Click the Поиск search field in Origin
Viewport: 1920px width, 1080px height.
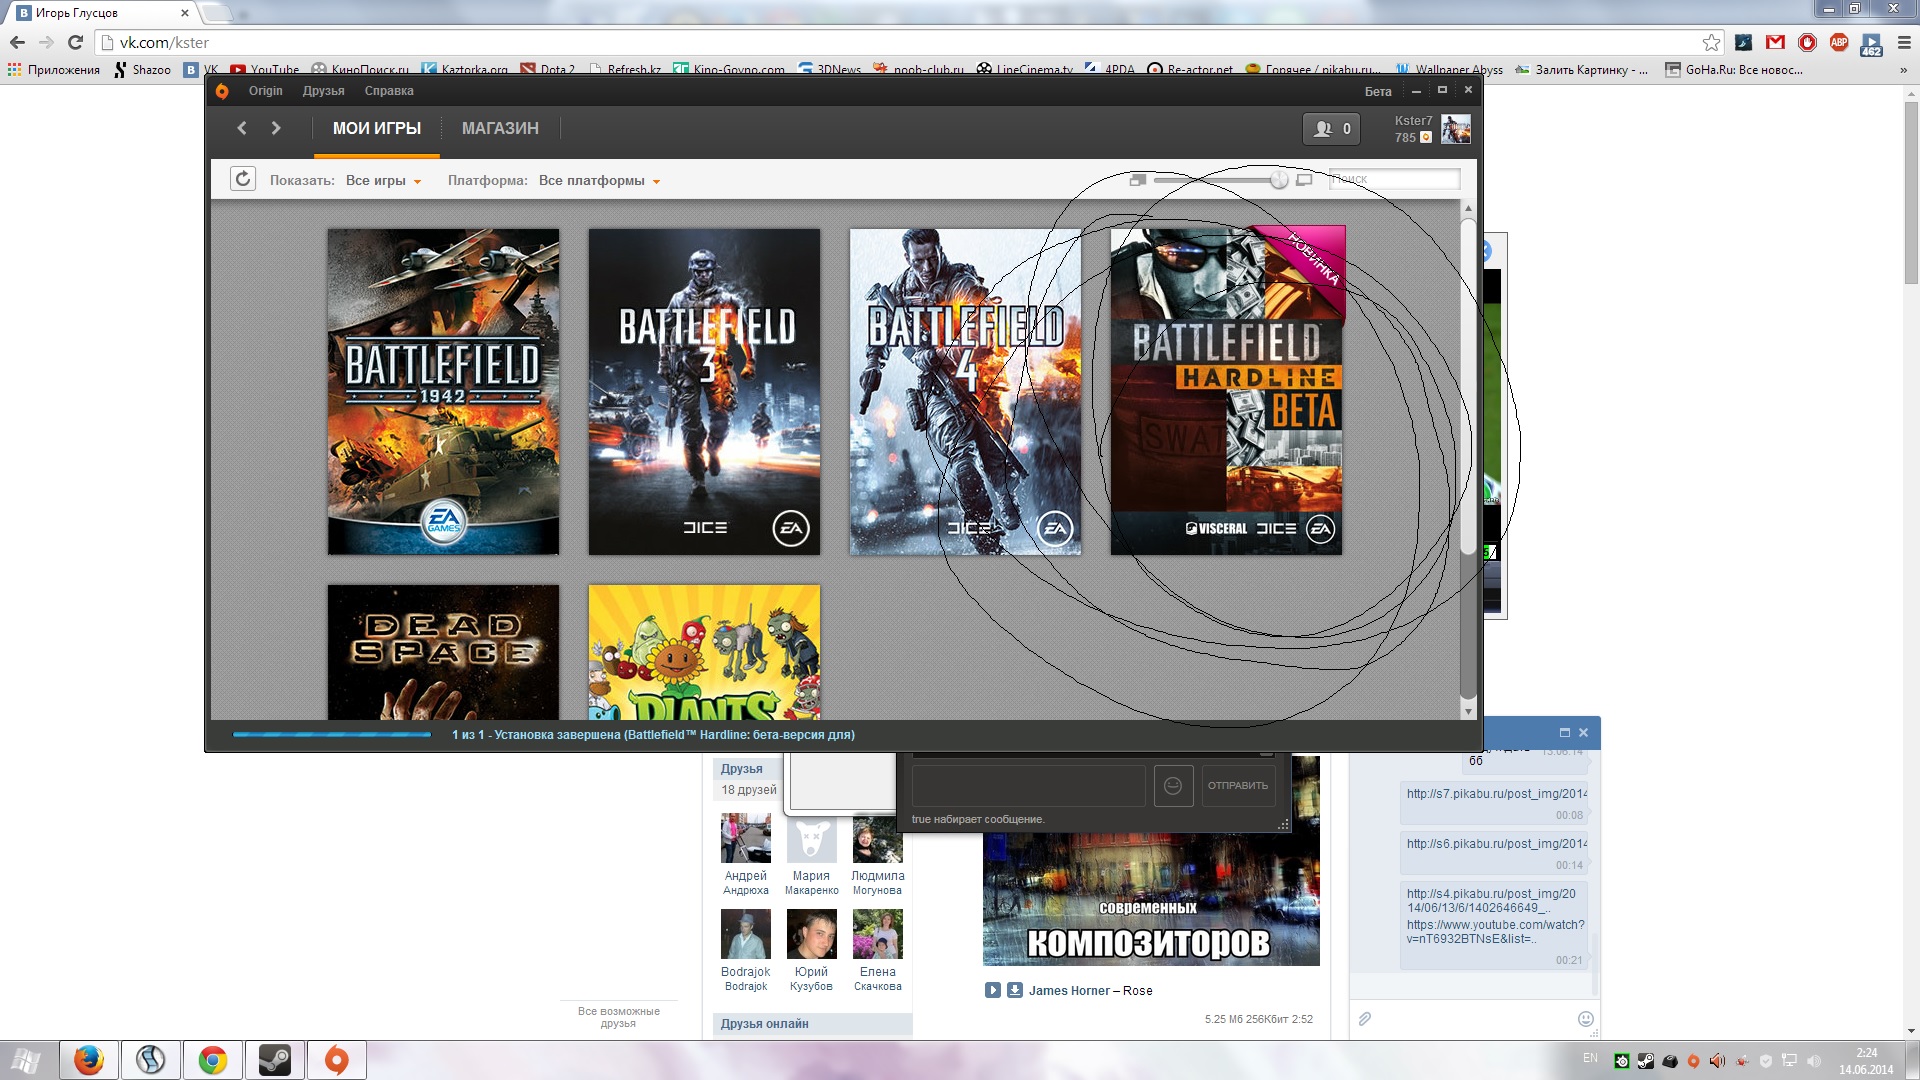tap(1394, 179)
